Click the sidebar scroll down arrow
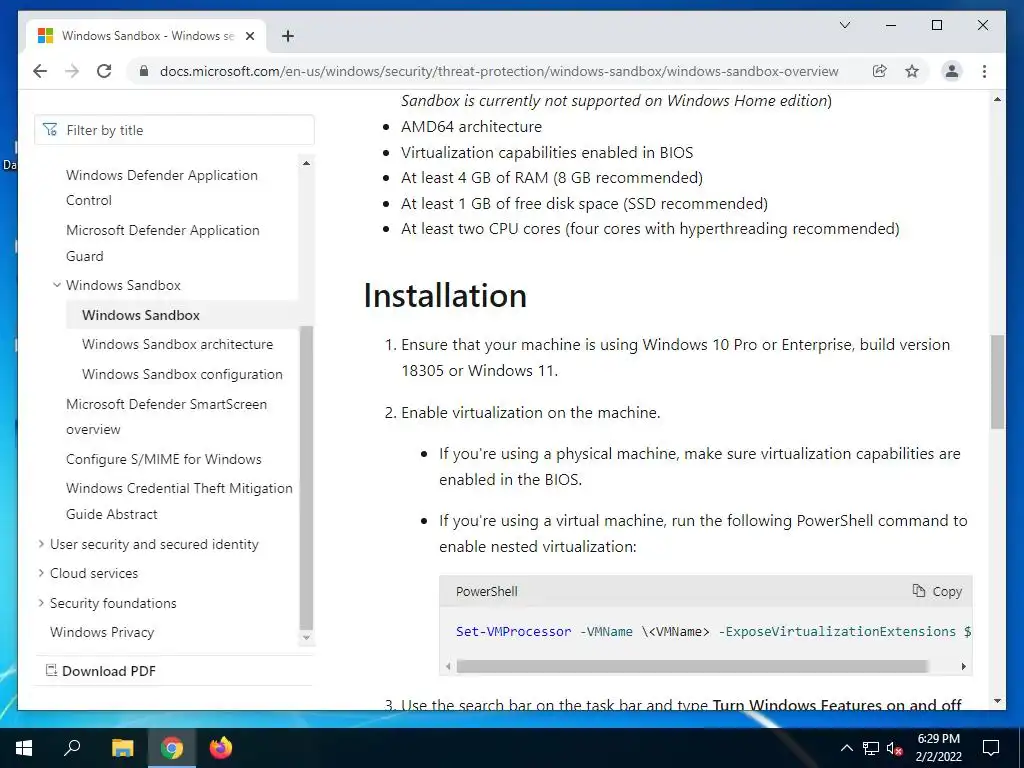The width and height of the screenshot is (1024, 768). point(306,637)
